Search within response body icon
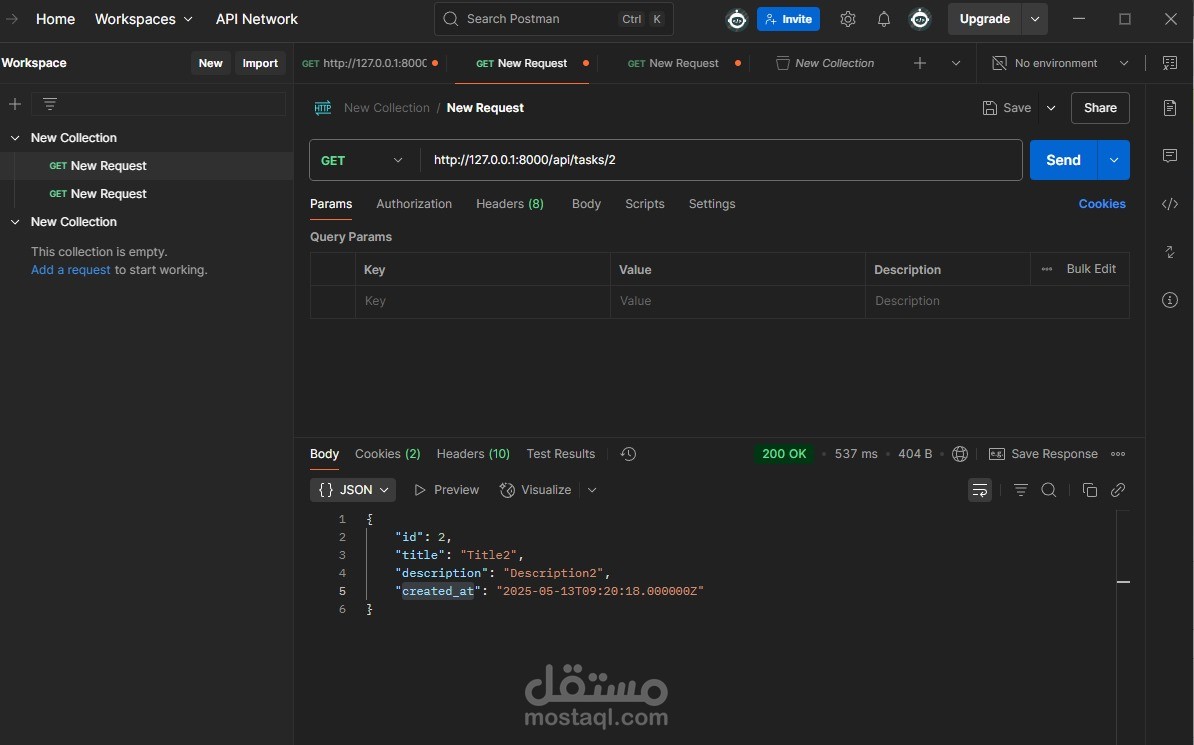 [x=1049, y=490]
